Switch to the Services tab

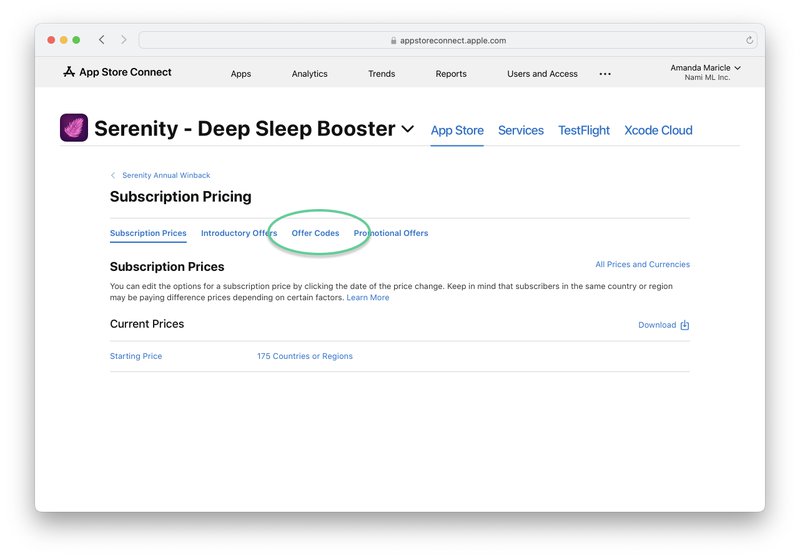[x=521, y=131]
